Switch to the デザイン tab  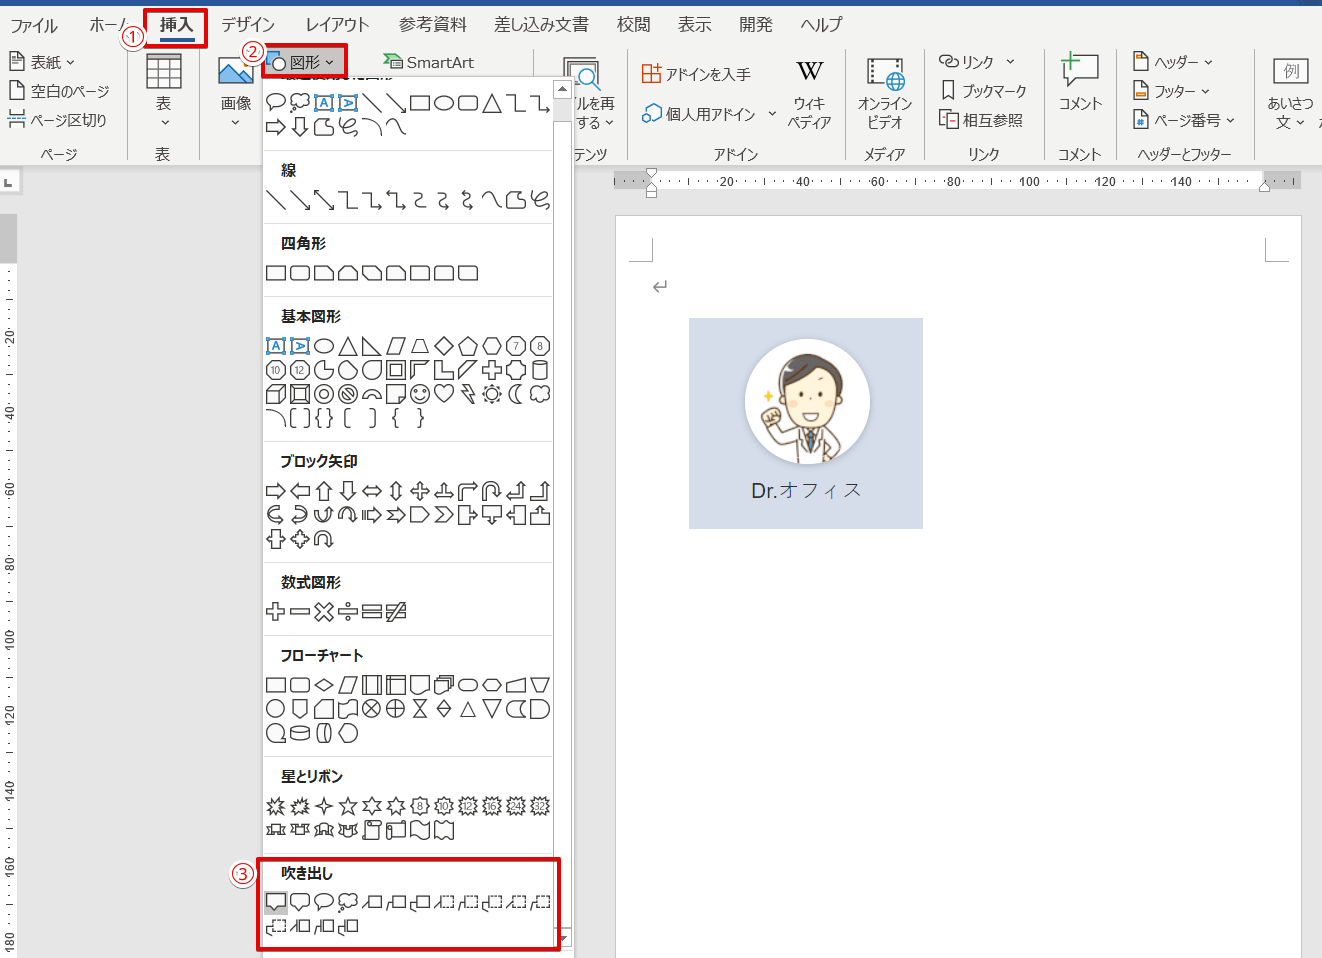[248, 25]
